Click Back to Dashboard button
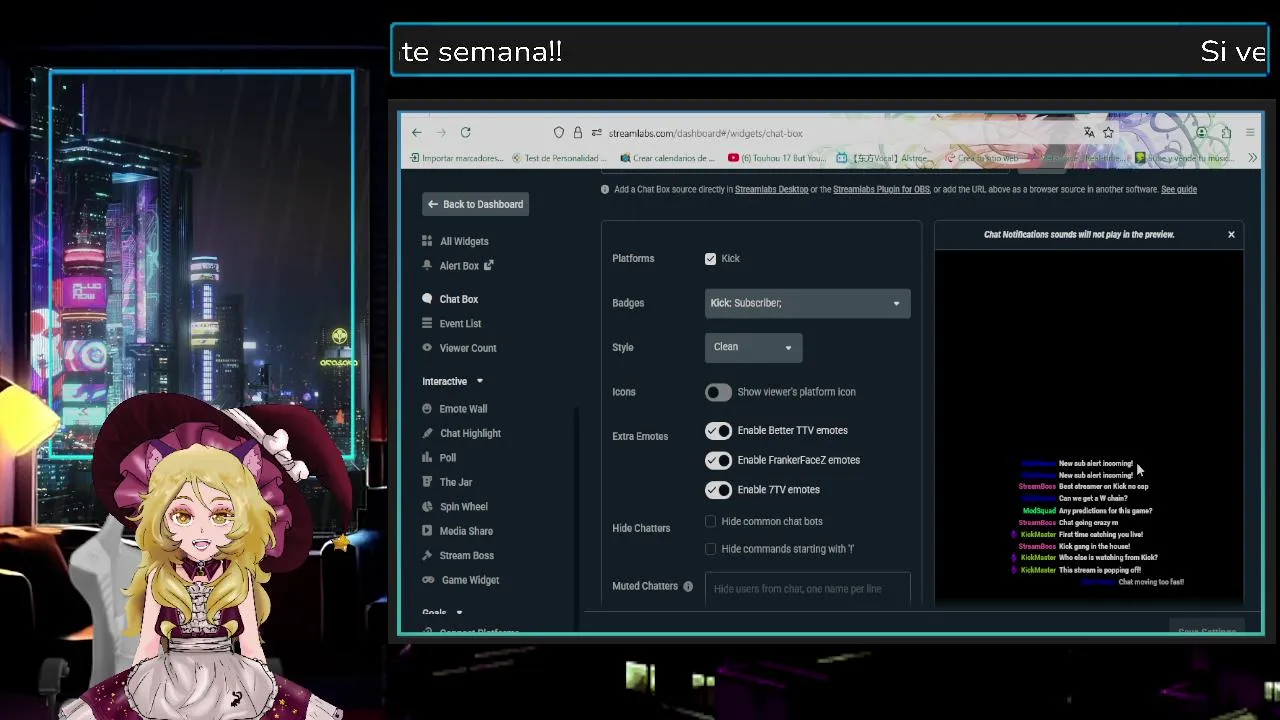1280x720 pixels. point(475,204)
